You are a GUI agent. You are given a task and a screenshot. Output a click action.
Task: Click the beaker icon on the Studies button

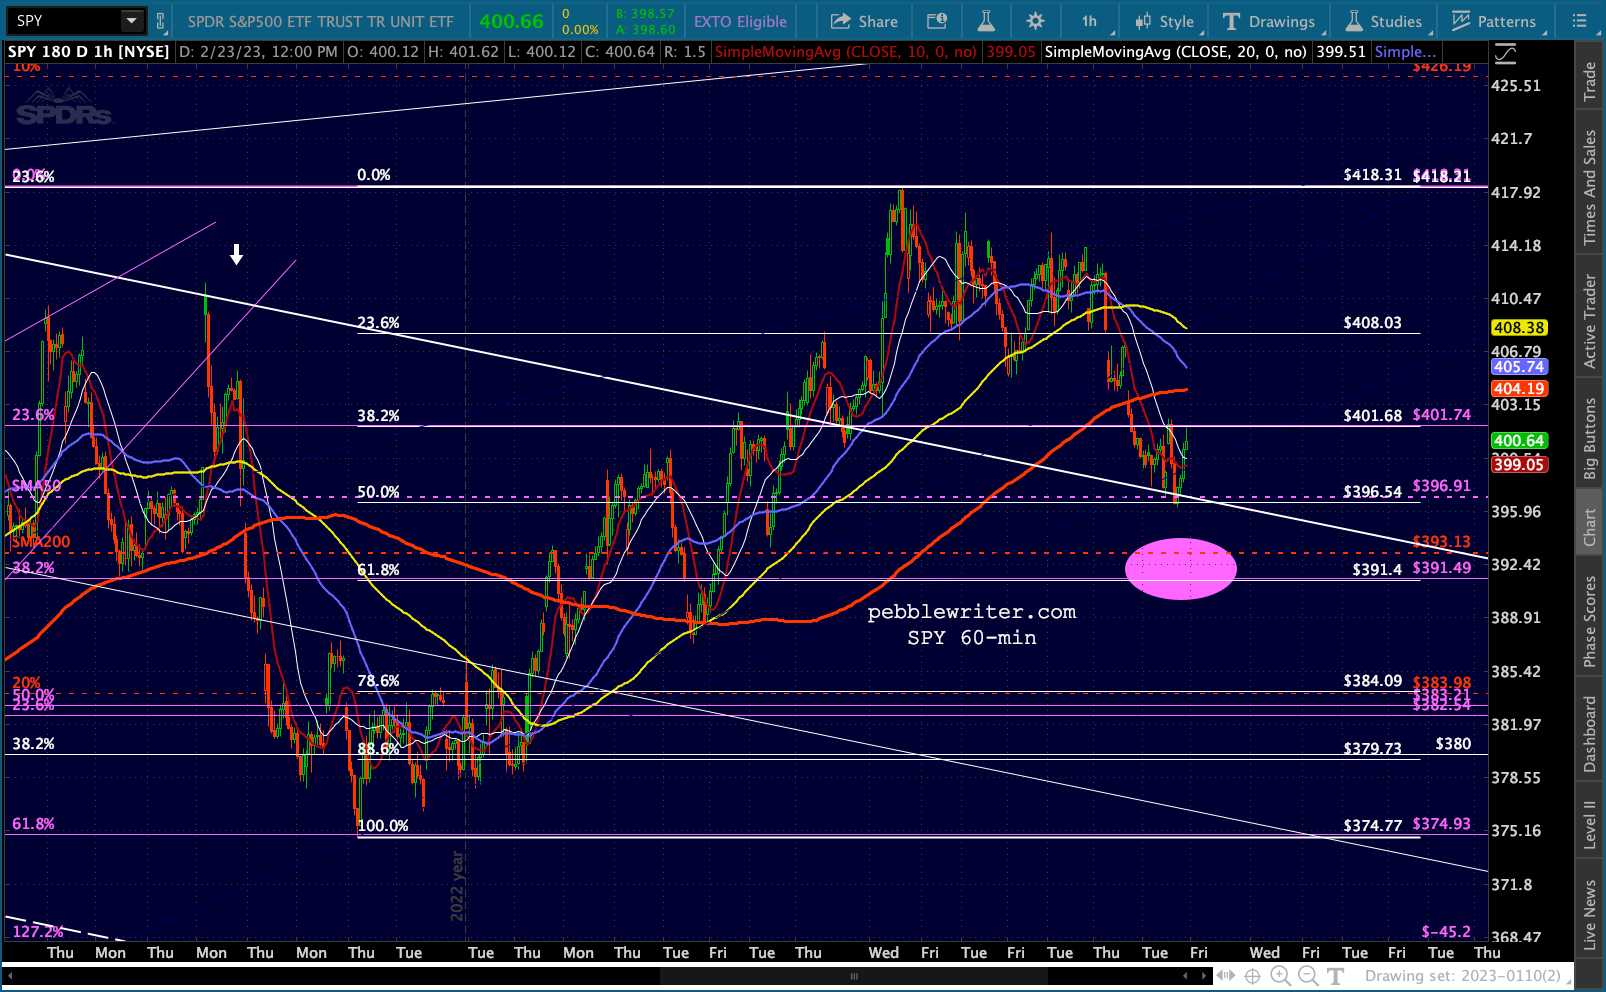tap(1354, 21)
